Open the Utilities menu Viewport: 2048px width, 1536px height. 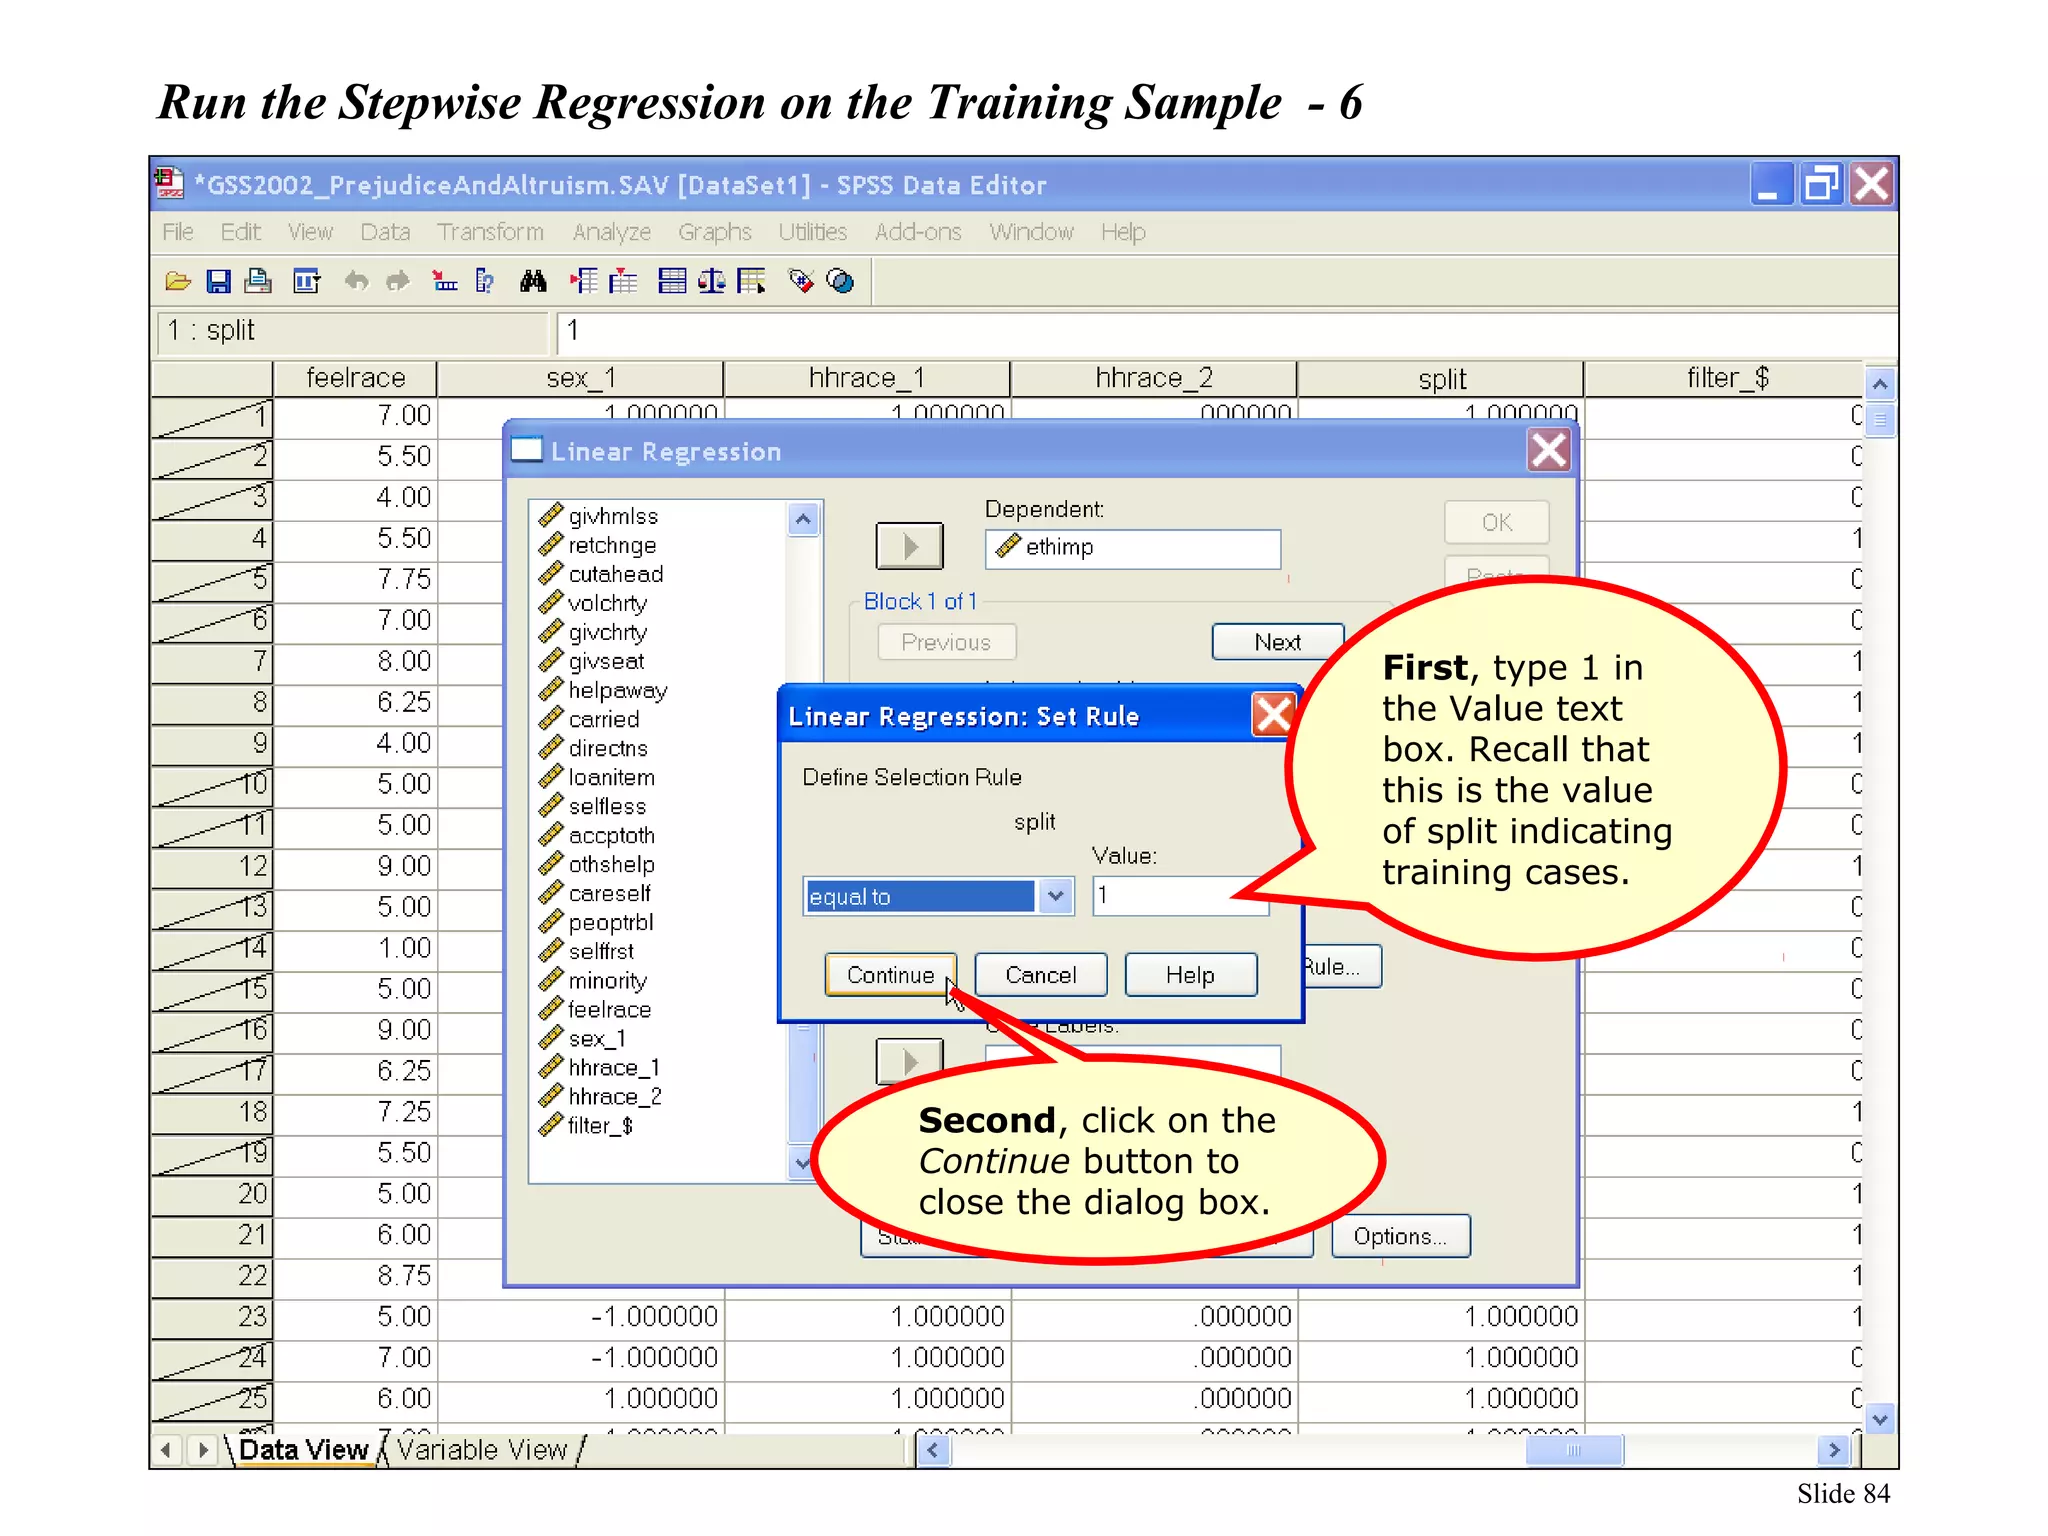pyautogui.click(x=812, y=232)
